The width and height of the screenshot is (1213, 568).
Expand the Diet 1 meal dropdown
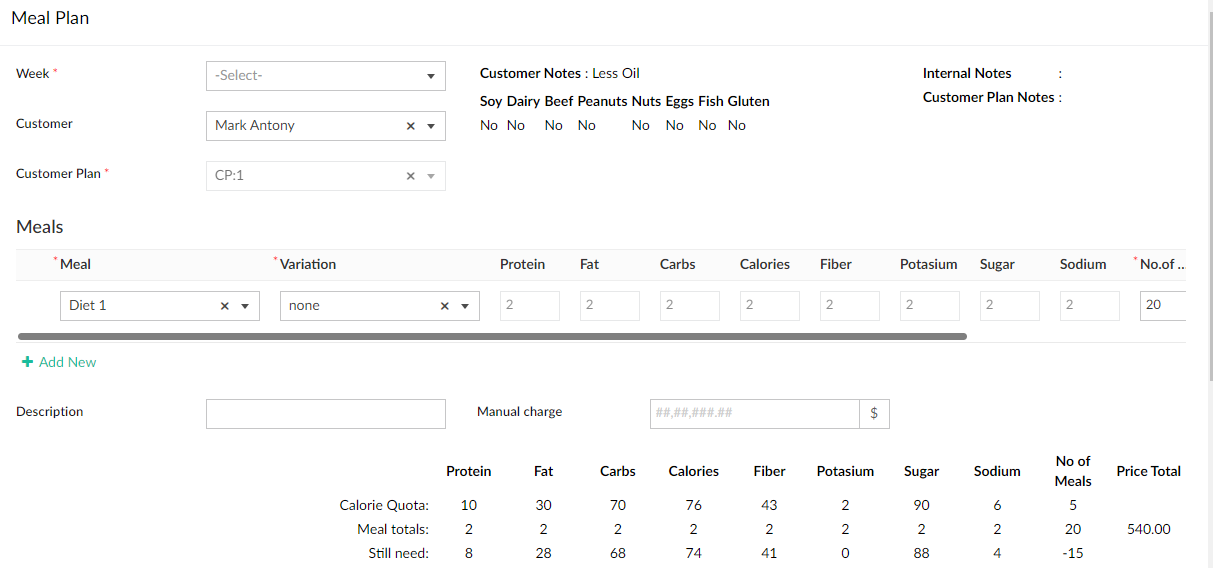click(245, 306)
